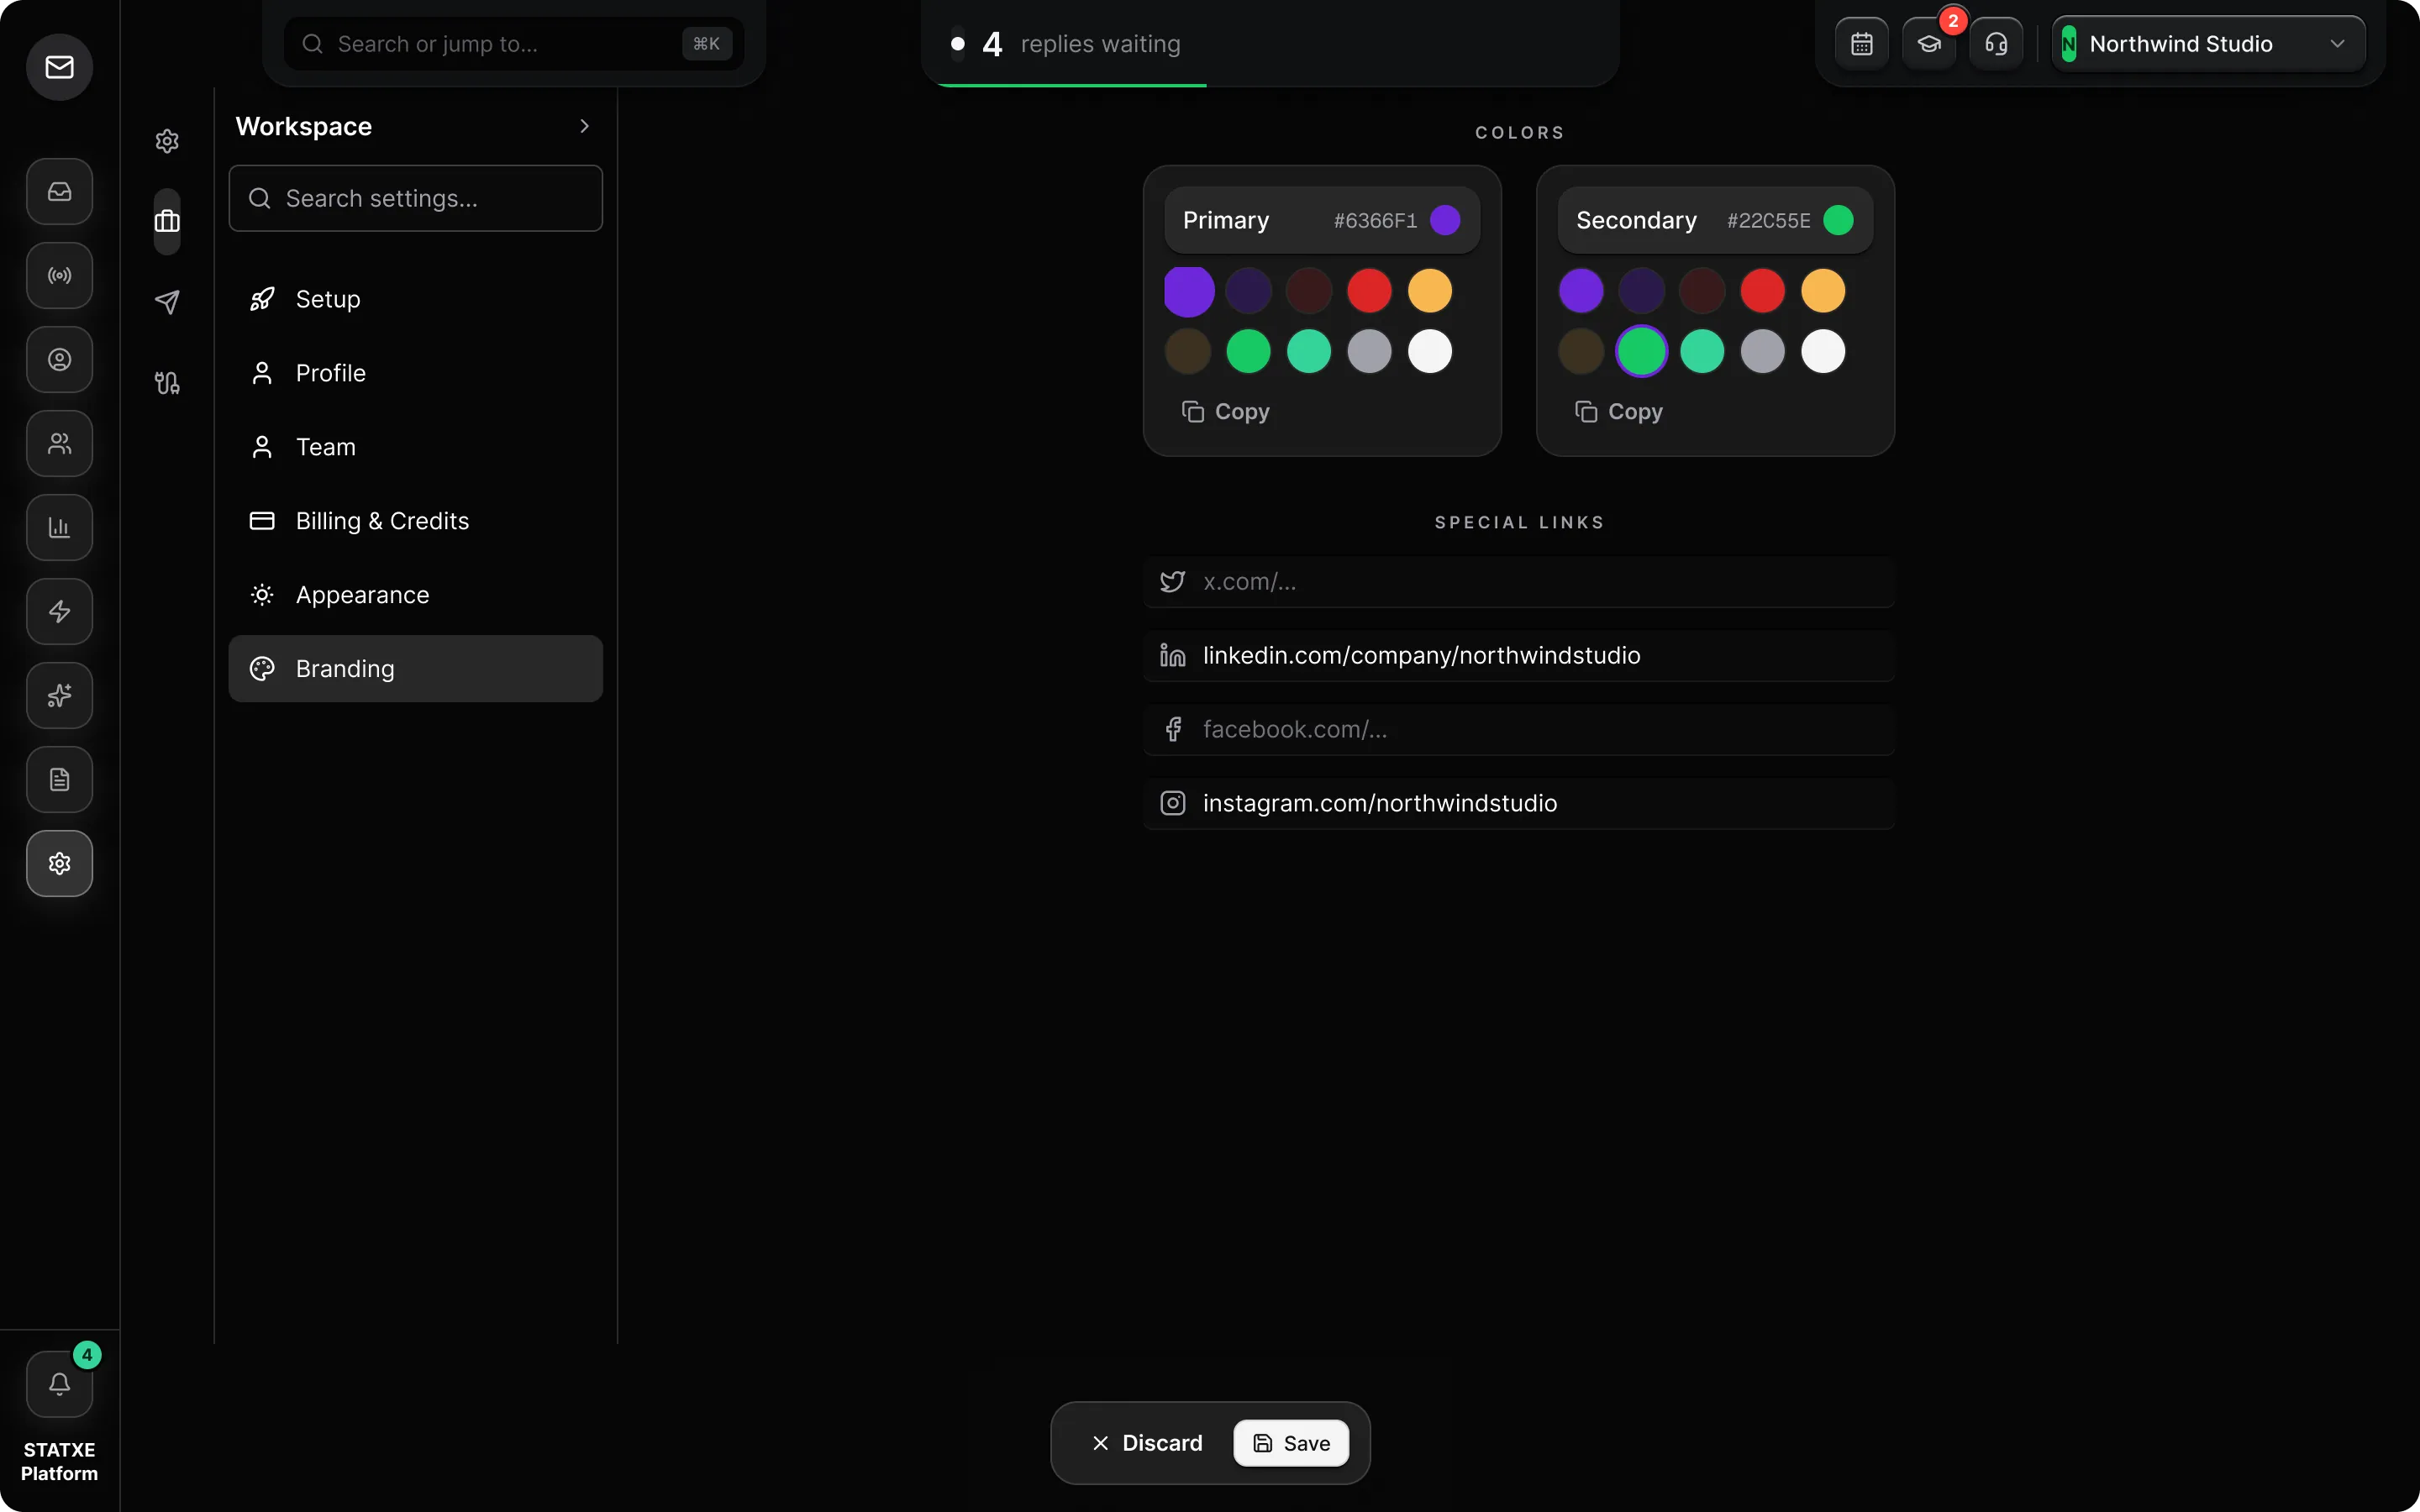
Task: Open the document page icon in sidebar
Action: point(59,779)
